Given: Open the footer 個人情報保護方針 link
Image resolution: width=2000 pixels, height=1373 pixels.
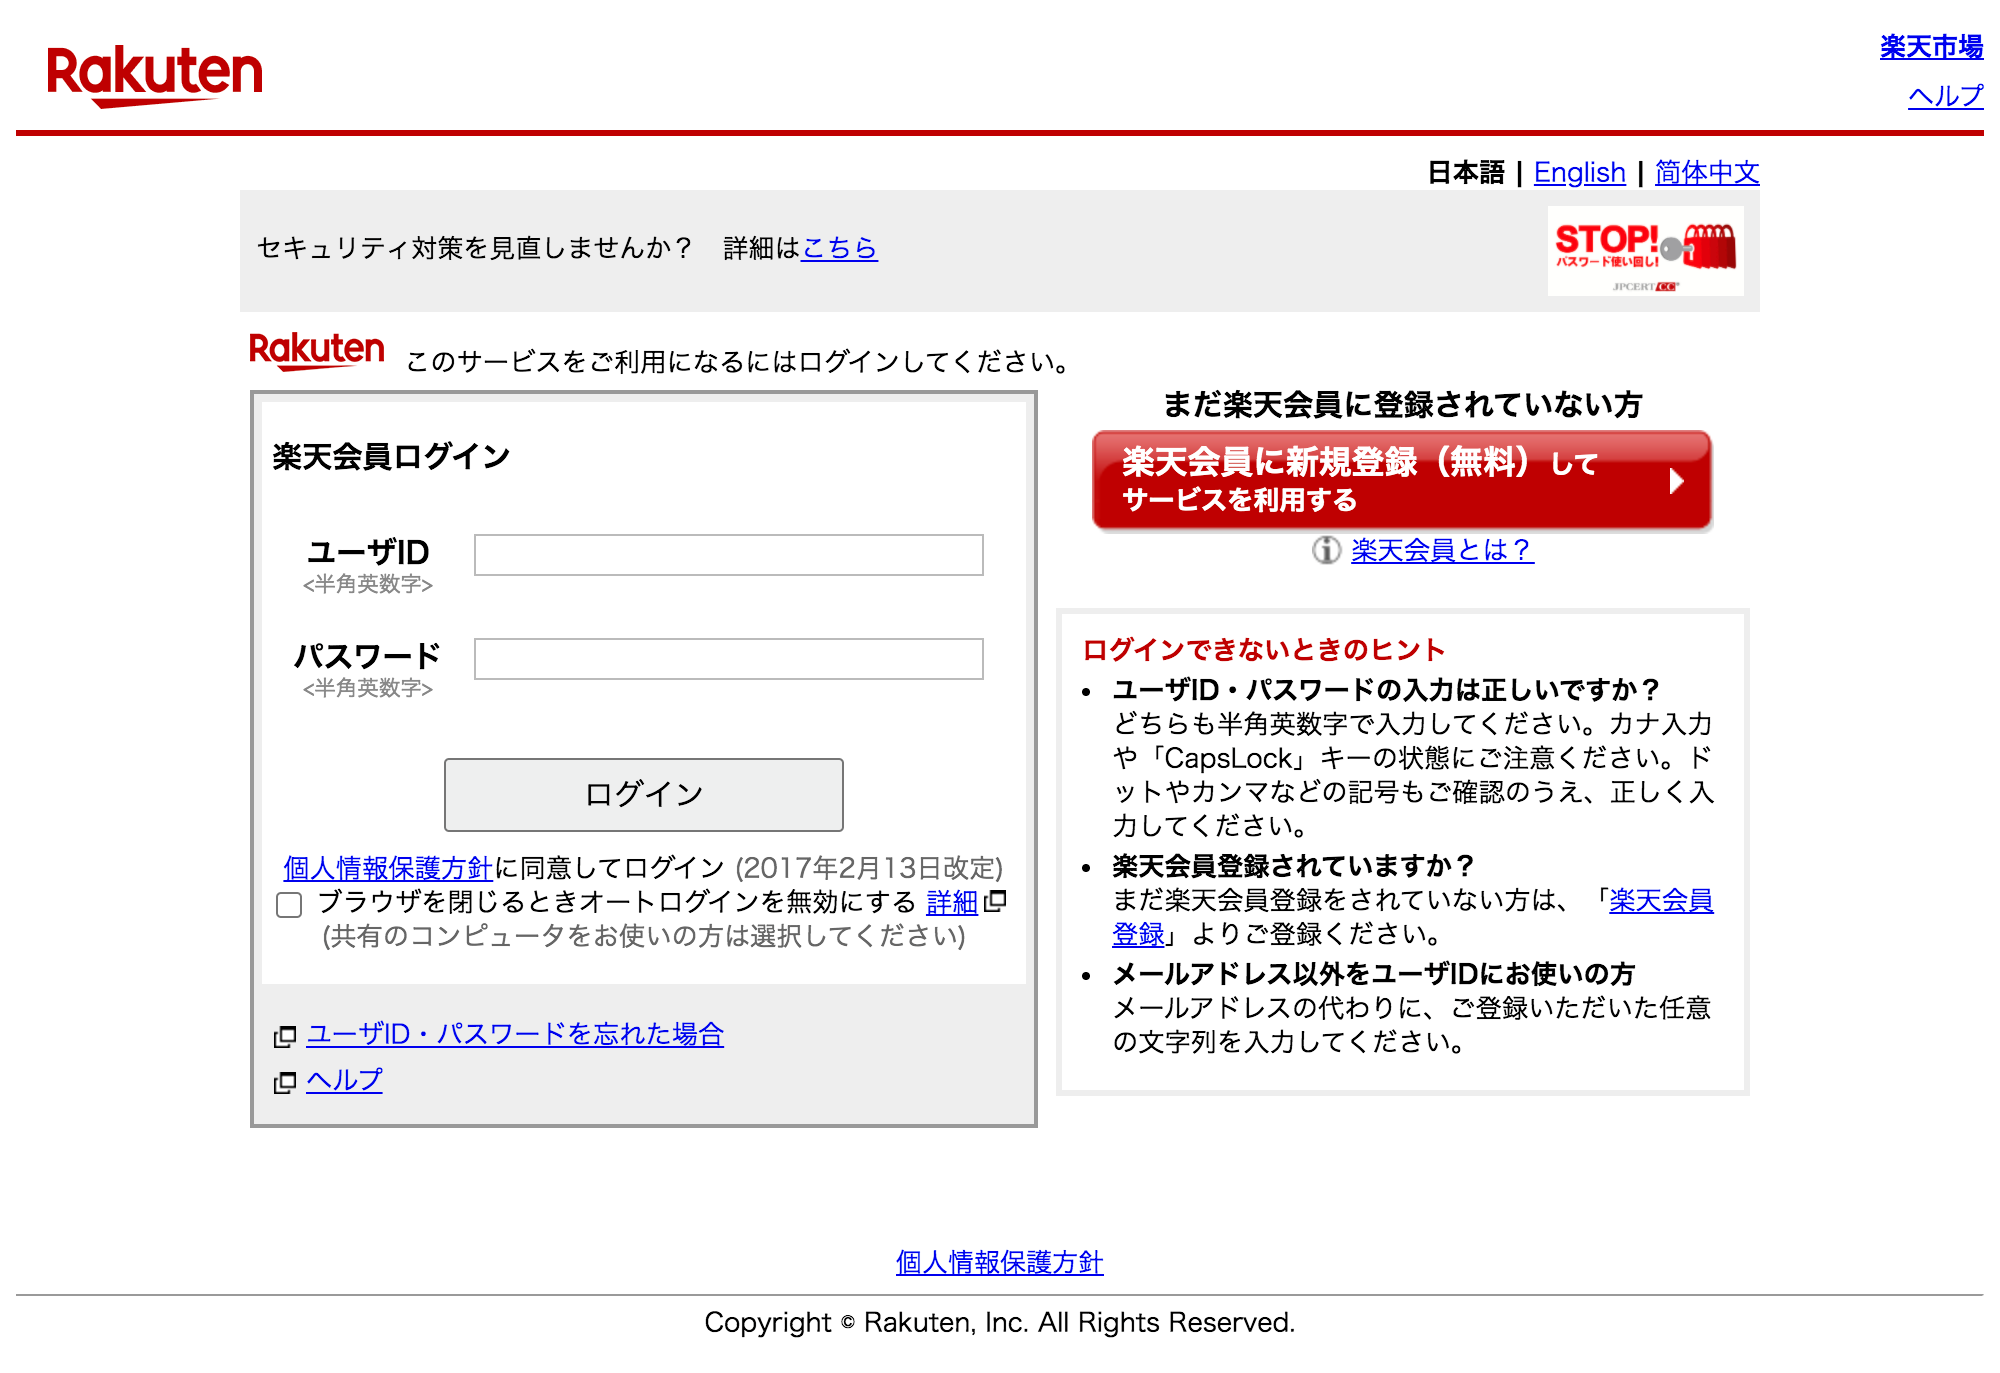Looking at the screenshot, I should (999, 1262).
